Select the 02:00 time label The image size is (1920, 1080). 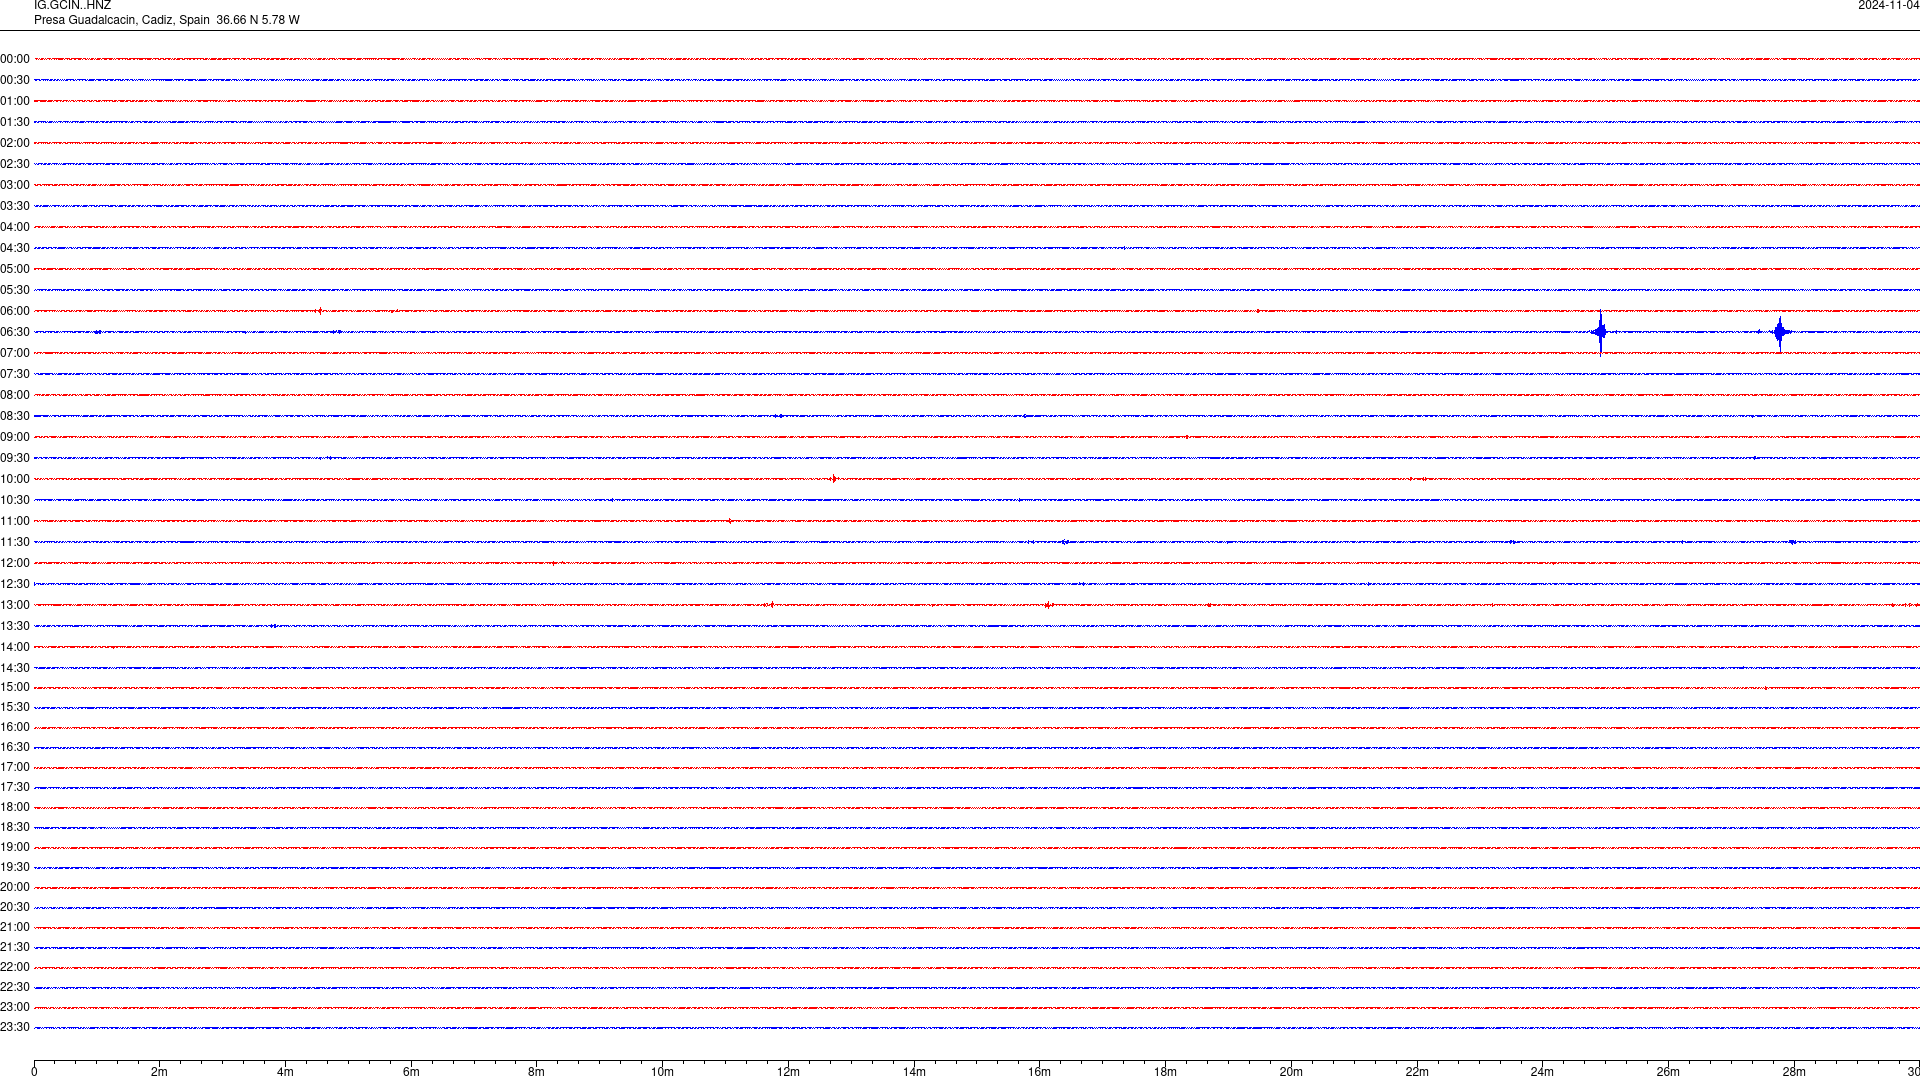pyautogui.click(x=15, y=143)
